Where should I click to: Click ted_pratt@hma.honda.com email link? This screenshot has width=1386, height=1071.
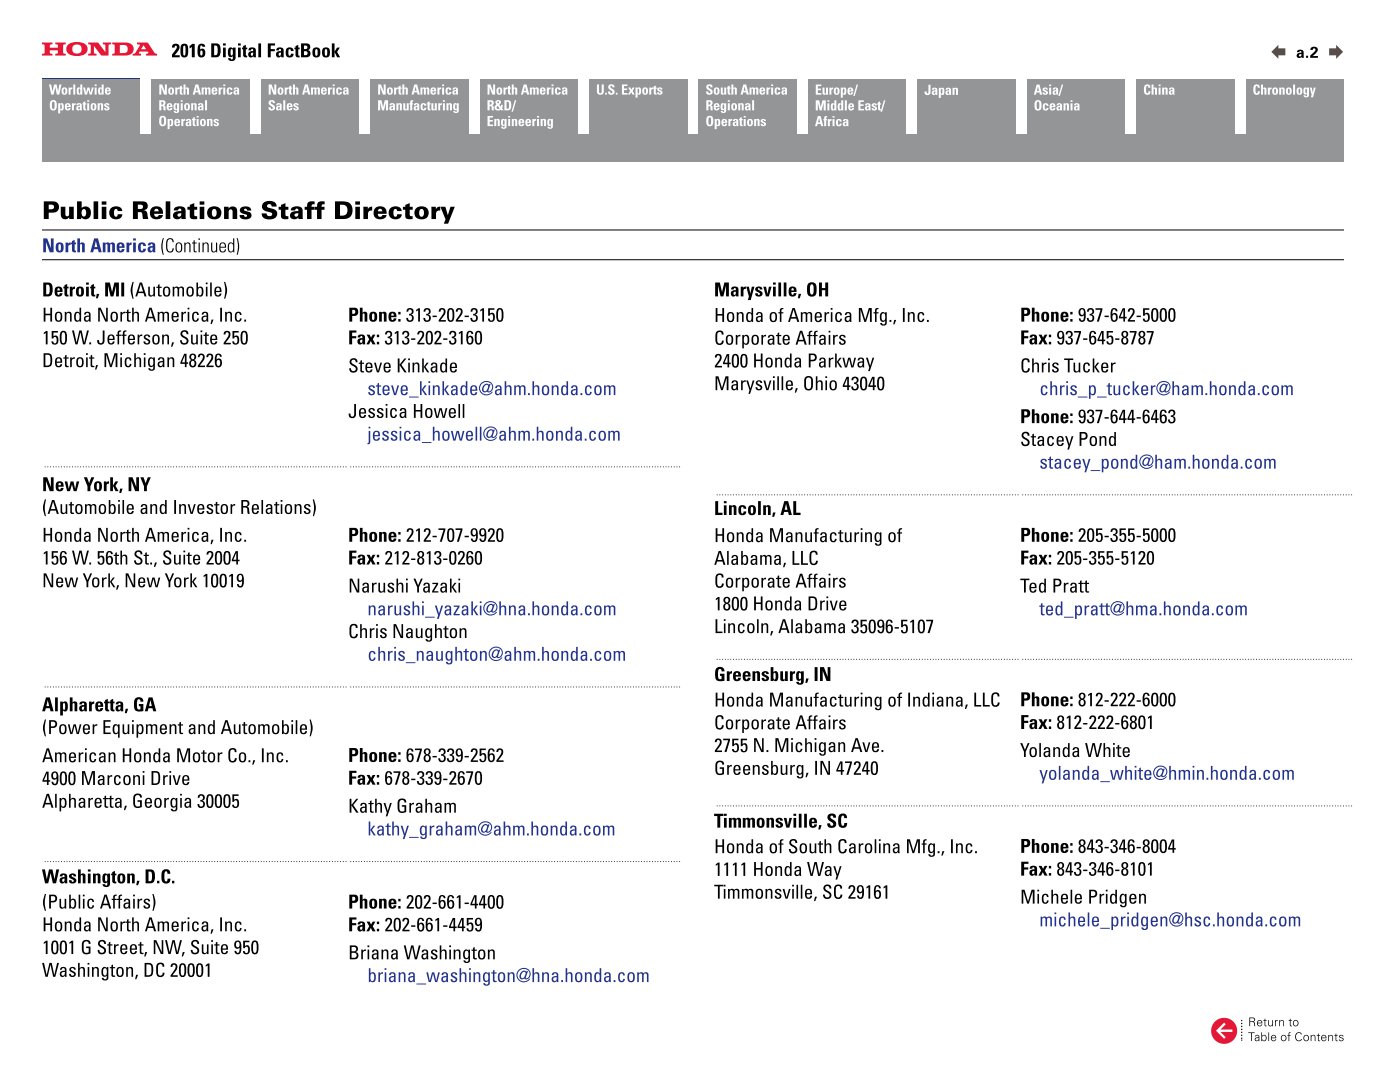[x=1143, y=609]
